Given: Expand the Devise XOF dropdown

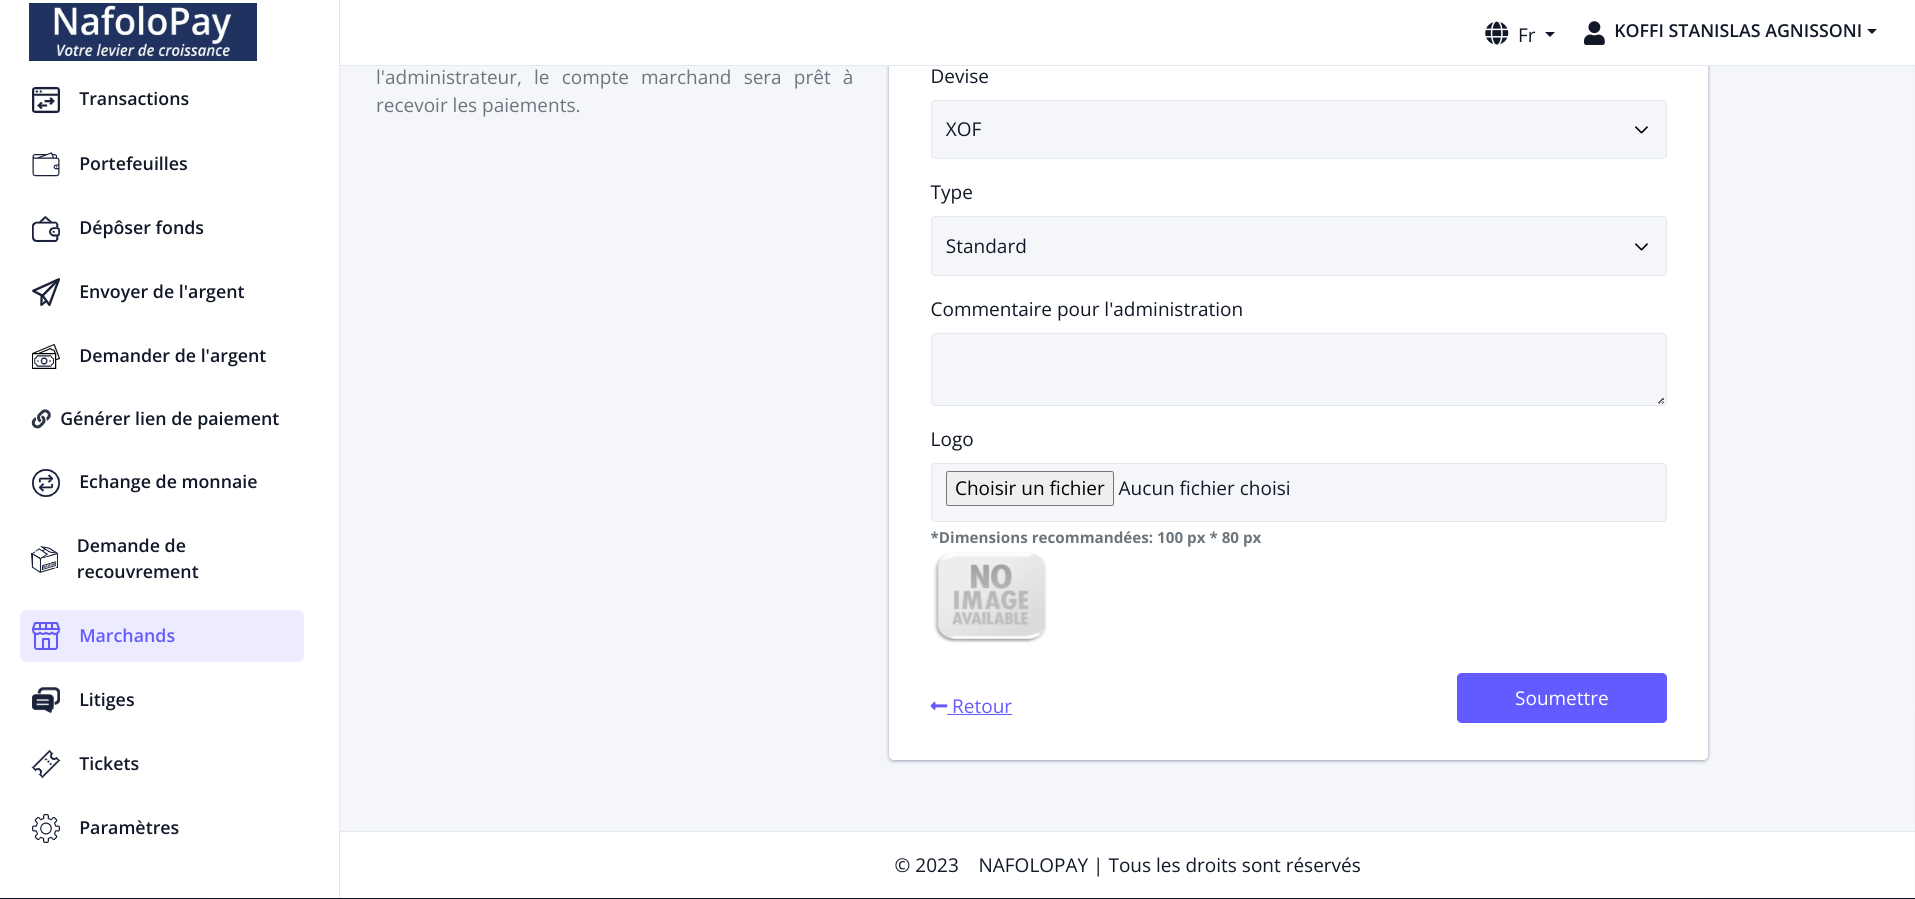Looking at the screenshot, I should (x=1298, y=130).
